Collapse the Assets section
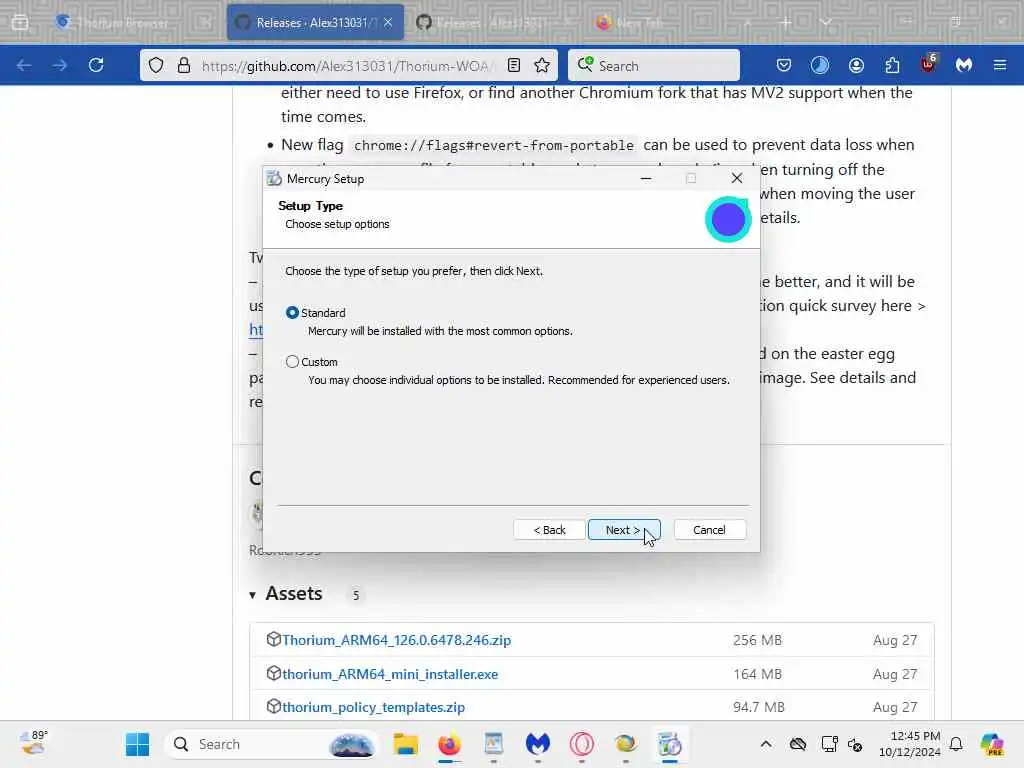 pyautogui.click(x=252, y=595)
